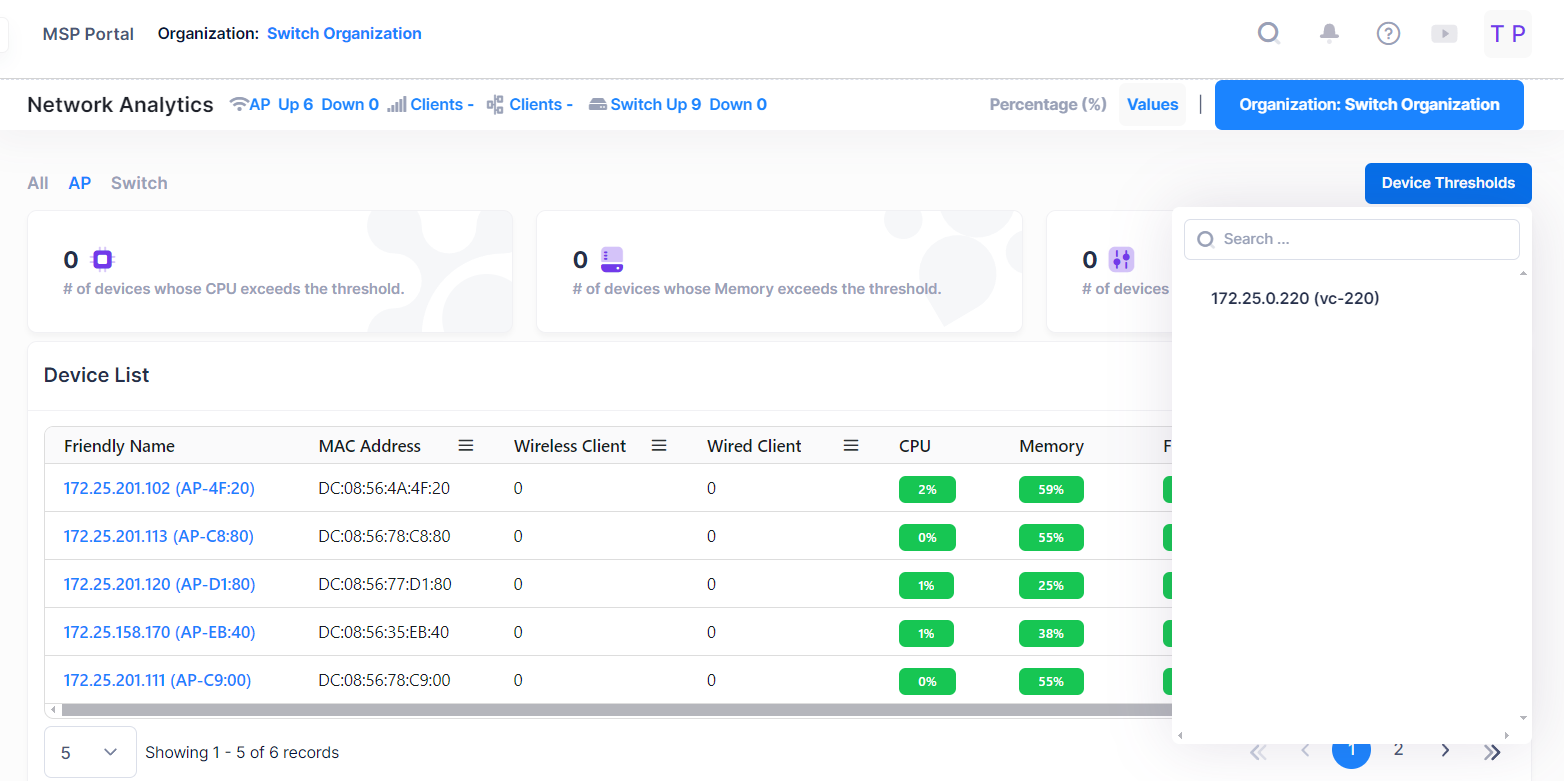The image size is (1564, 781).
Task: Click the AP Up 6 status text
Action: [281, 104]
